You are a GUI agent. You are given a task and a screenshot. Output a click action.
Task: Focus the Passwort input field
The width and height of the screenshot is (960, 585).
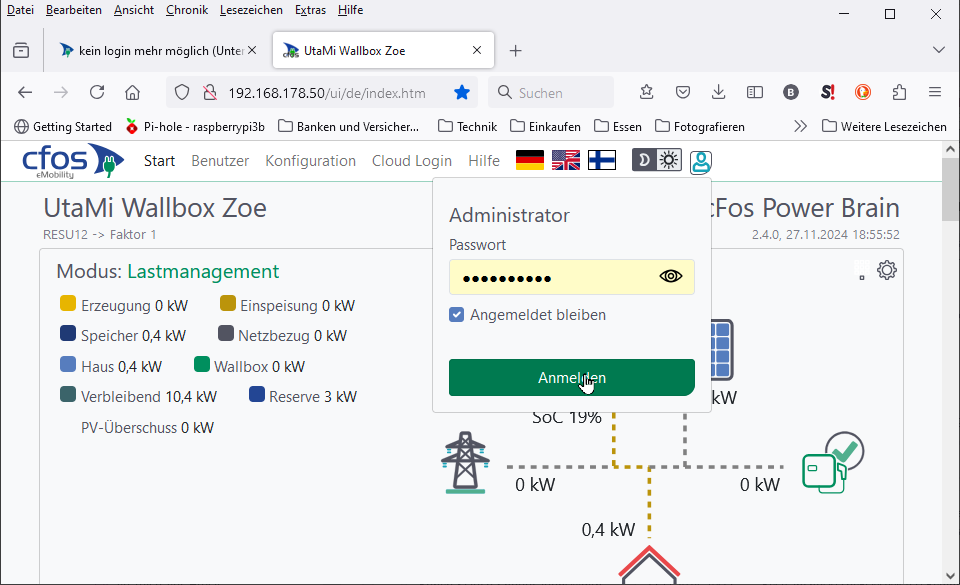click(572, 277)
